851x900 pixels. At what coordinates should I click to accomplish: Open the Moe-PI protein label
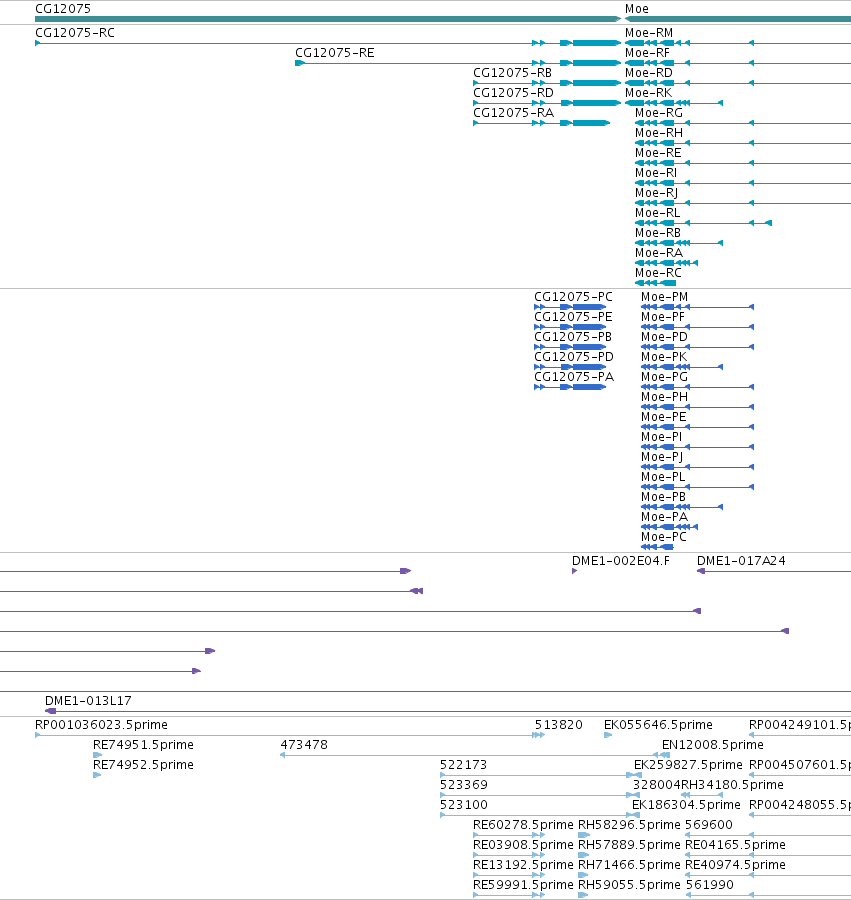pos(662,437)
